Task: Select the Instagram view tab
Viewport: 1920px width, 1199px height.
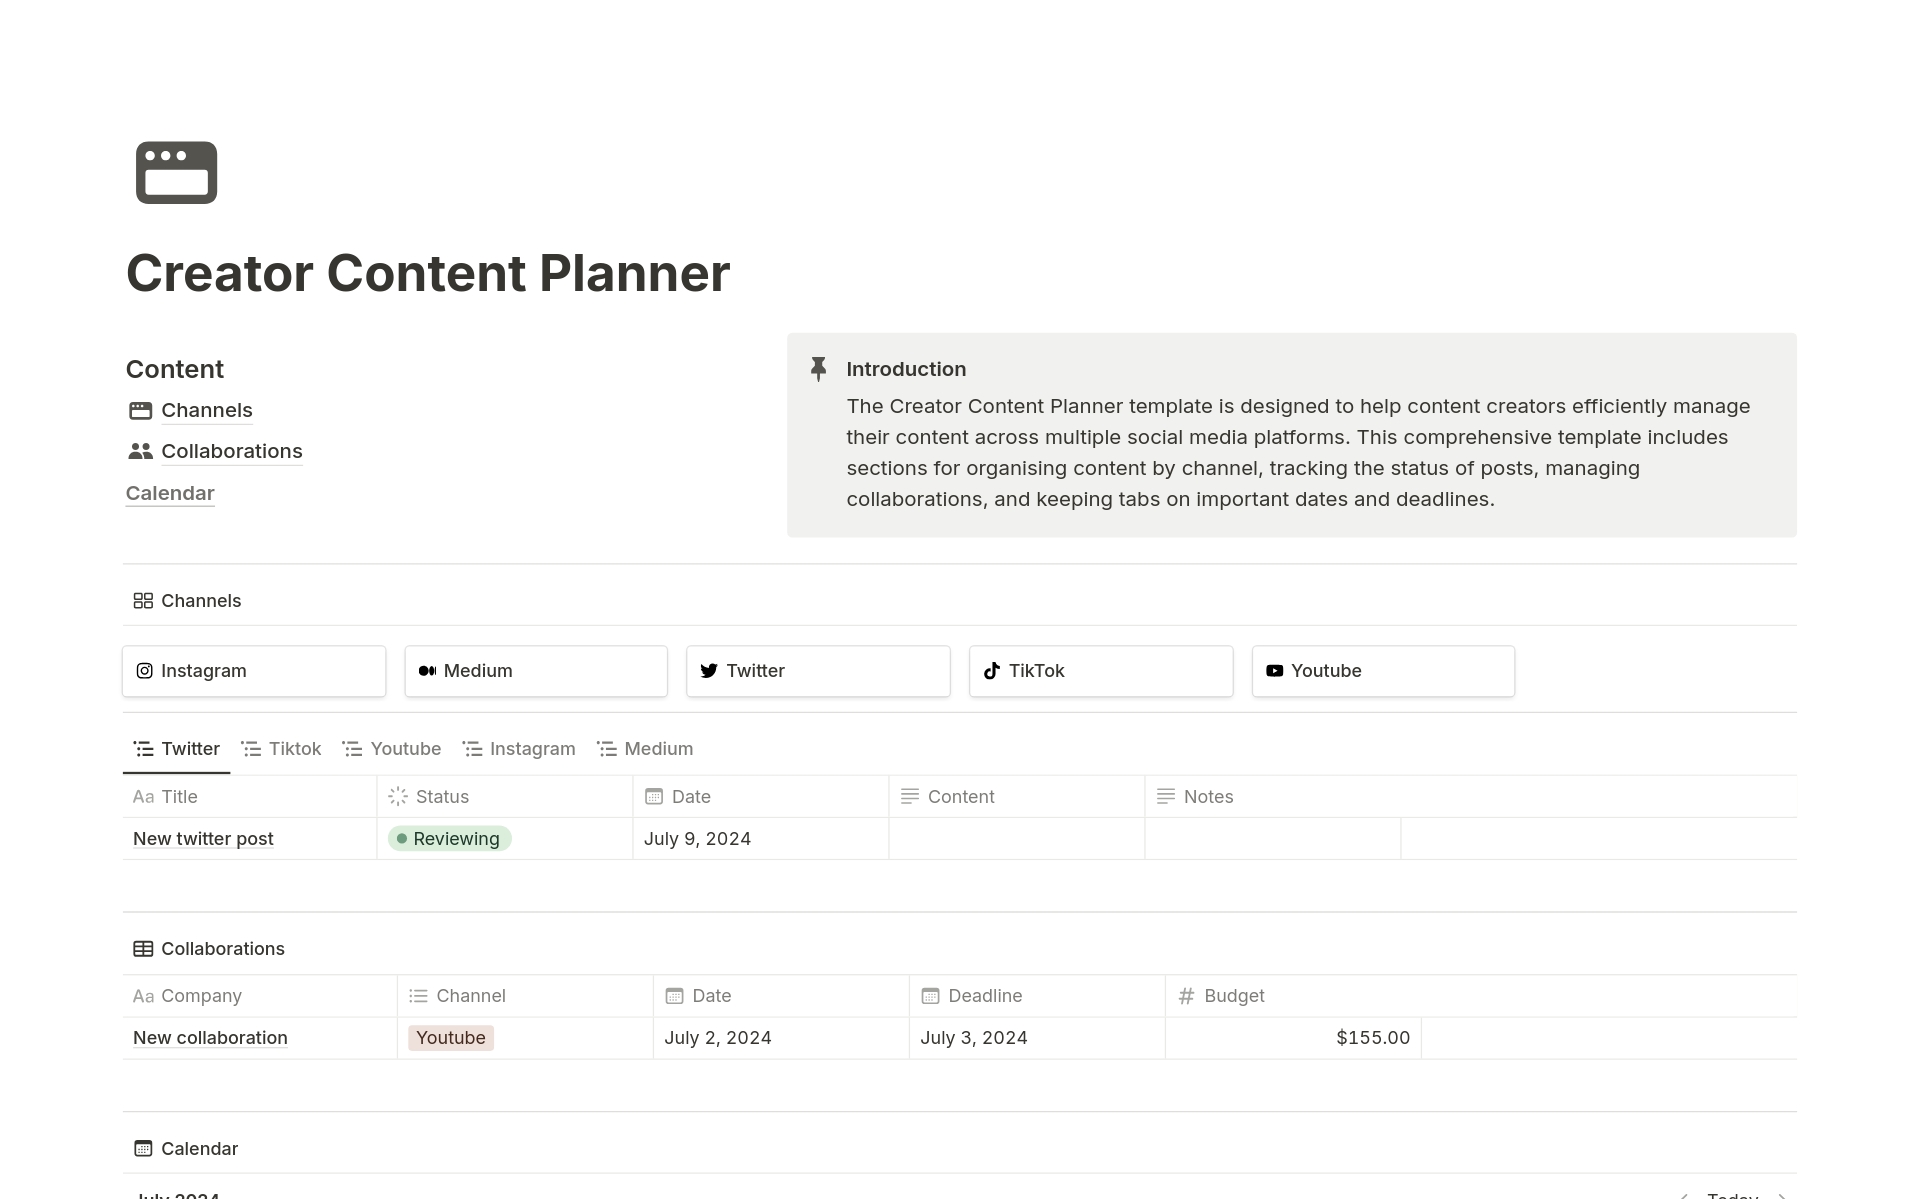Action: (x=519, y=749)
